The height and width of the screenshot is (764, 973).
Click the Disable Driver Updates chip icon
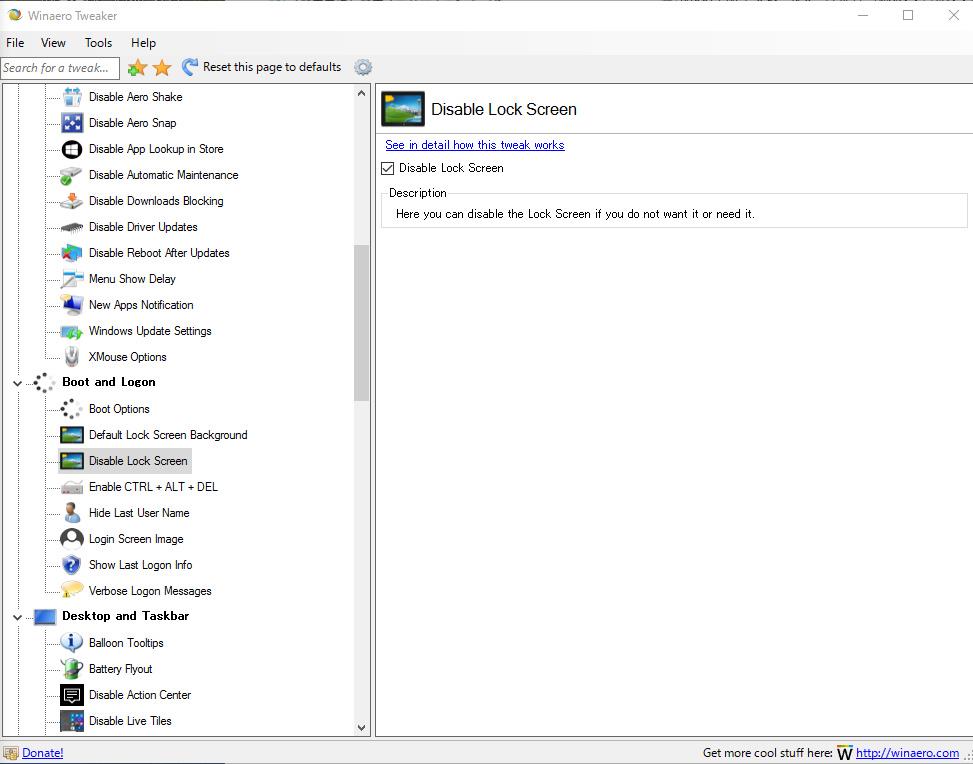pos(72,227)
